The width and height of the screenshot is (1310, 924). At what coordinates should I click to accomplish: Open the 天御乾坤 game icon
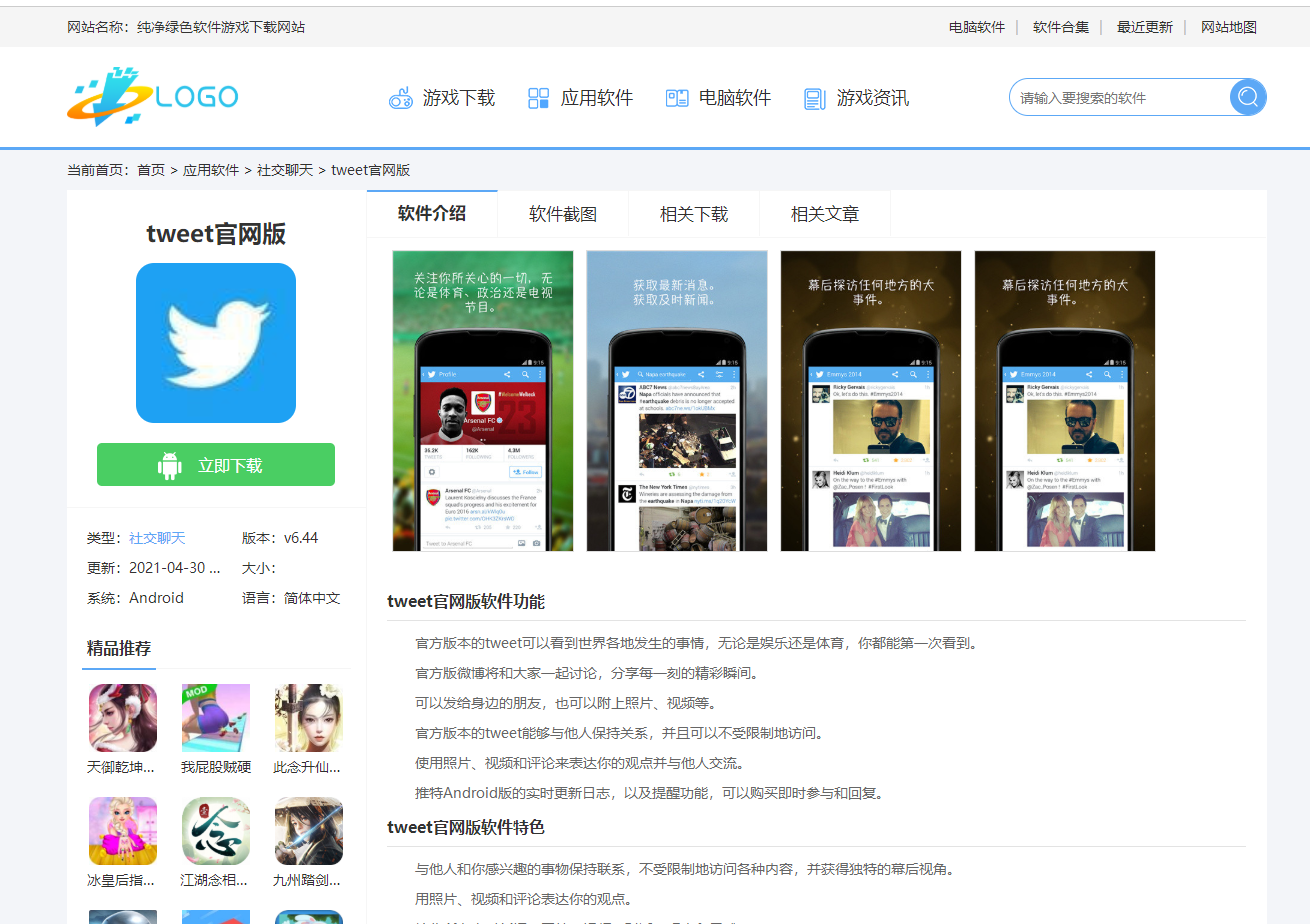123,718
